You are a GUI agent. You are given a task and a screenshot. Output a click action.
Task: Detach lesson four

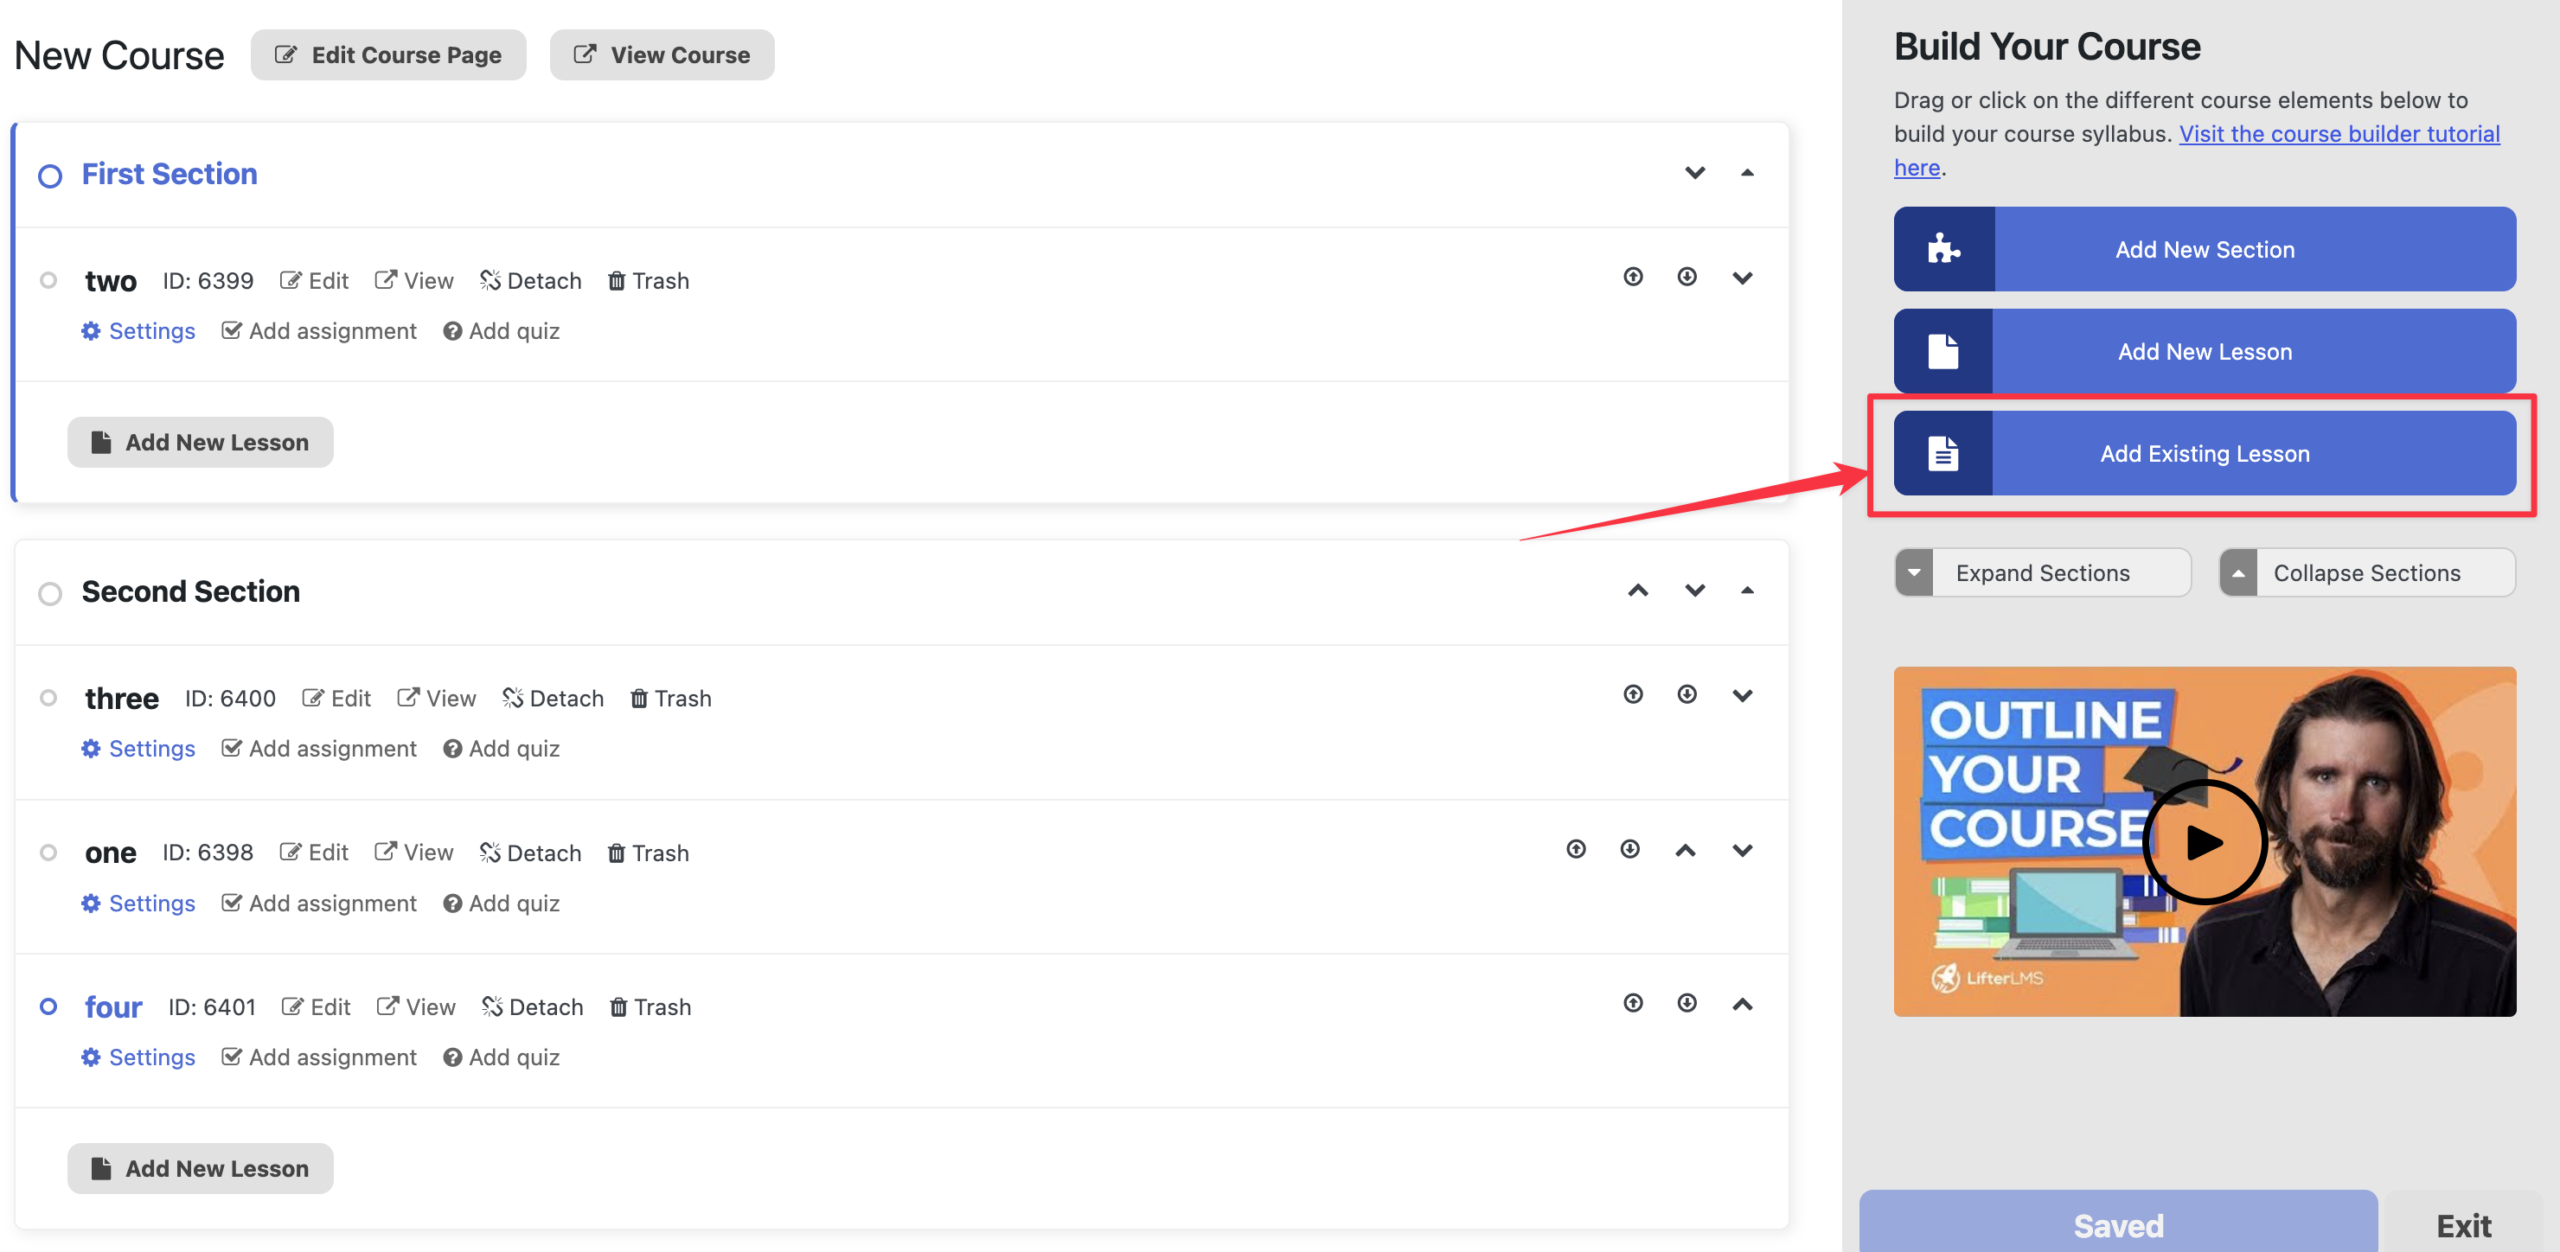pos(532,1007)
